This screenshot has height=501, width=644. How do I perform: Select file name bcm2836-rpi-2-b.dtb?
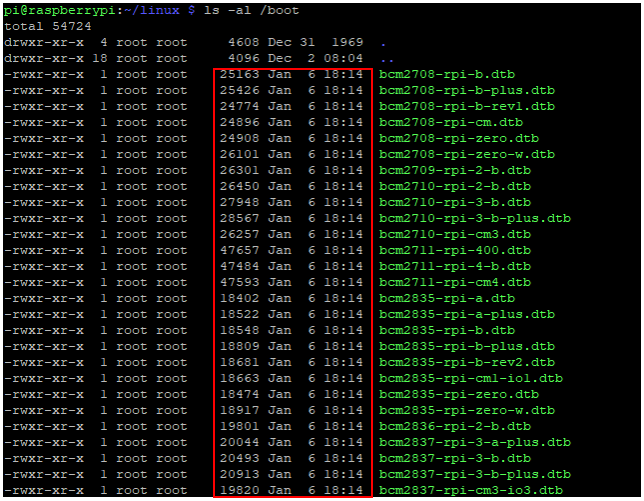455,427
